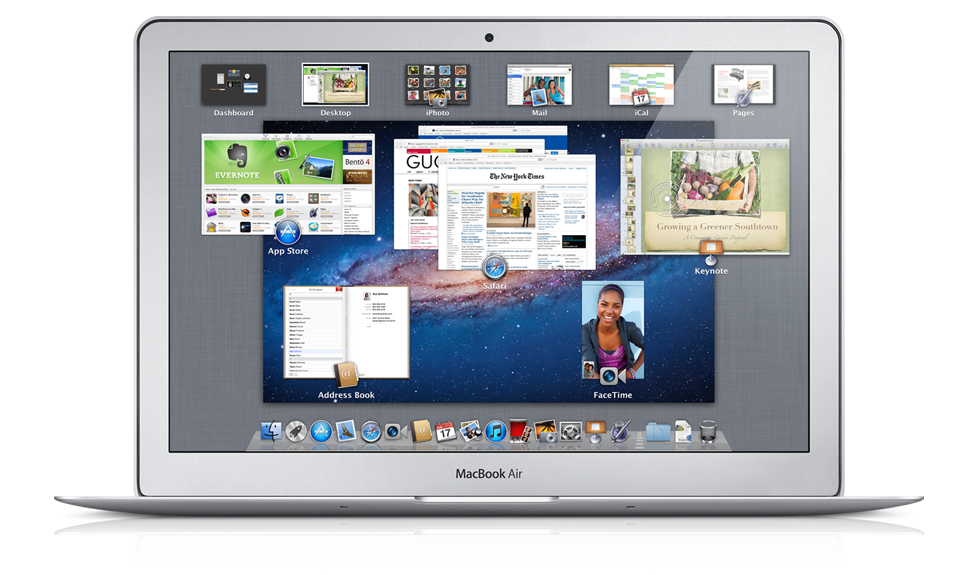Open the blue folder stack in Dock
This screenshot has height=575, width=980.
pyautogui.click(x=658, y=431)
